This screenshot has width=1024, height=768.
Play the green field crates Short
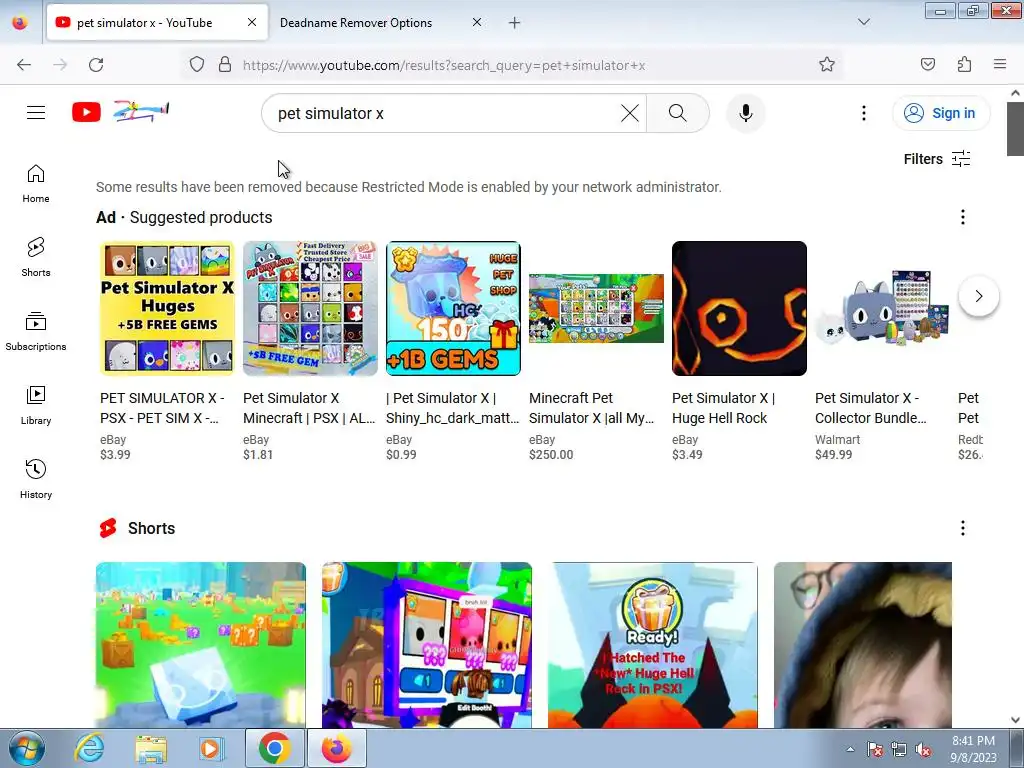[200, 645]
